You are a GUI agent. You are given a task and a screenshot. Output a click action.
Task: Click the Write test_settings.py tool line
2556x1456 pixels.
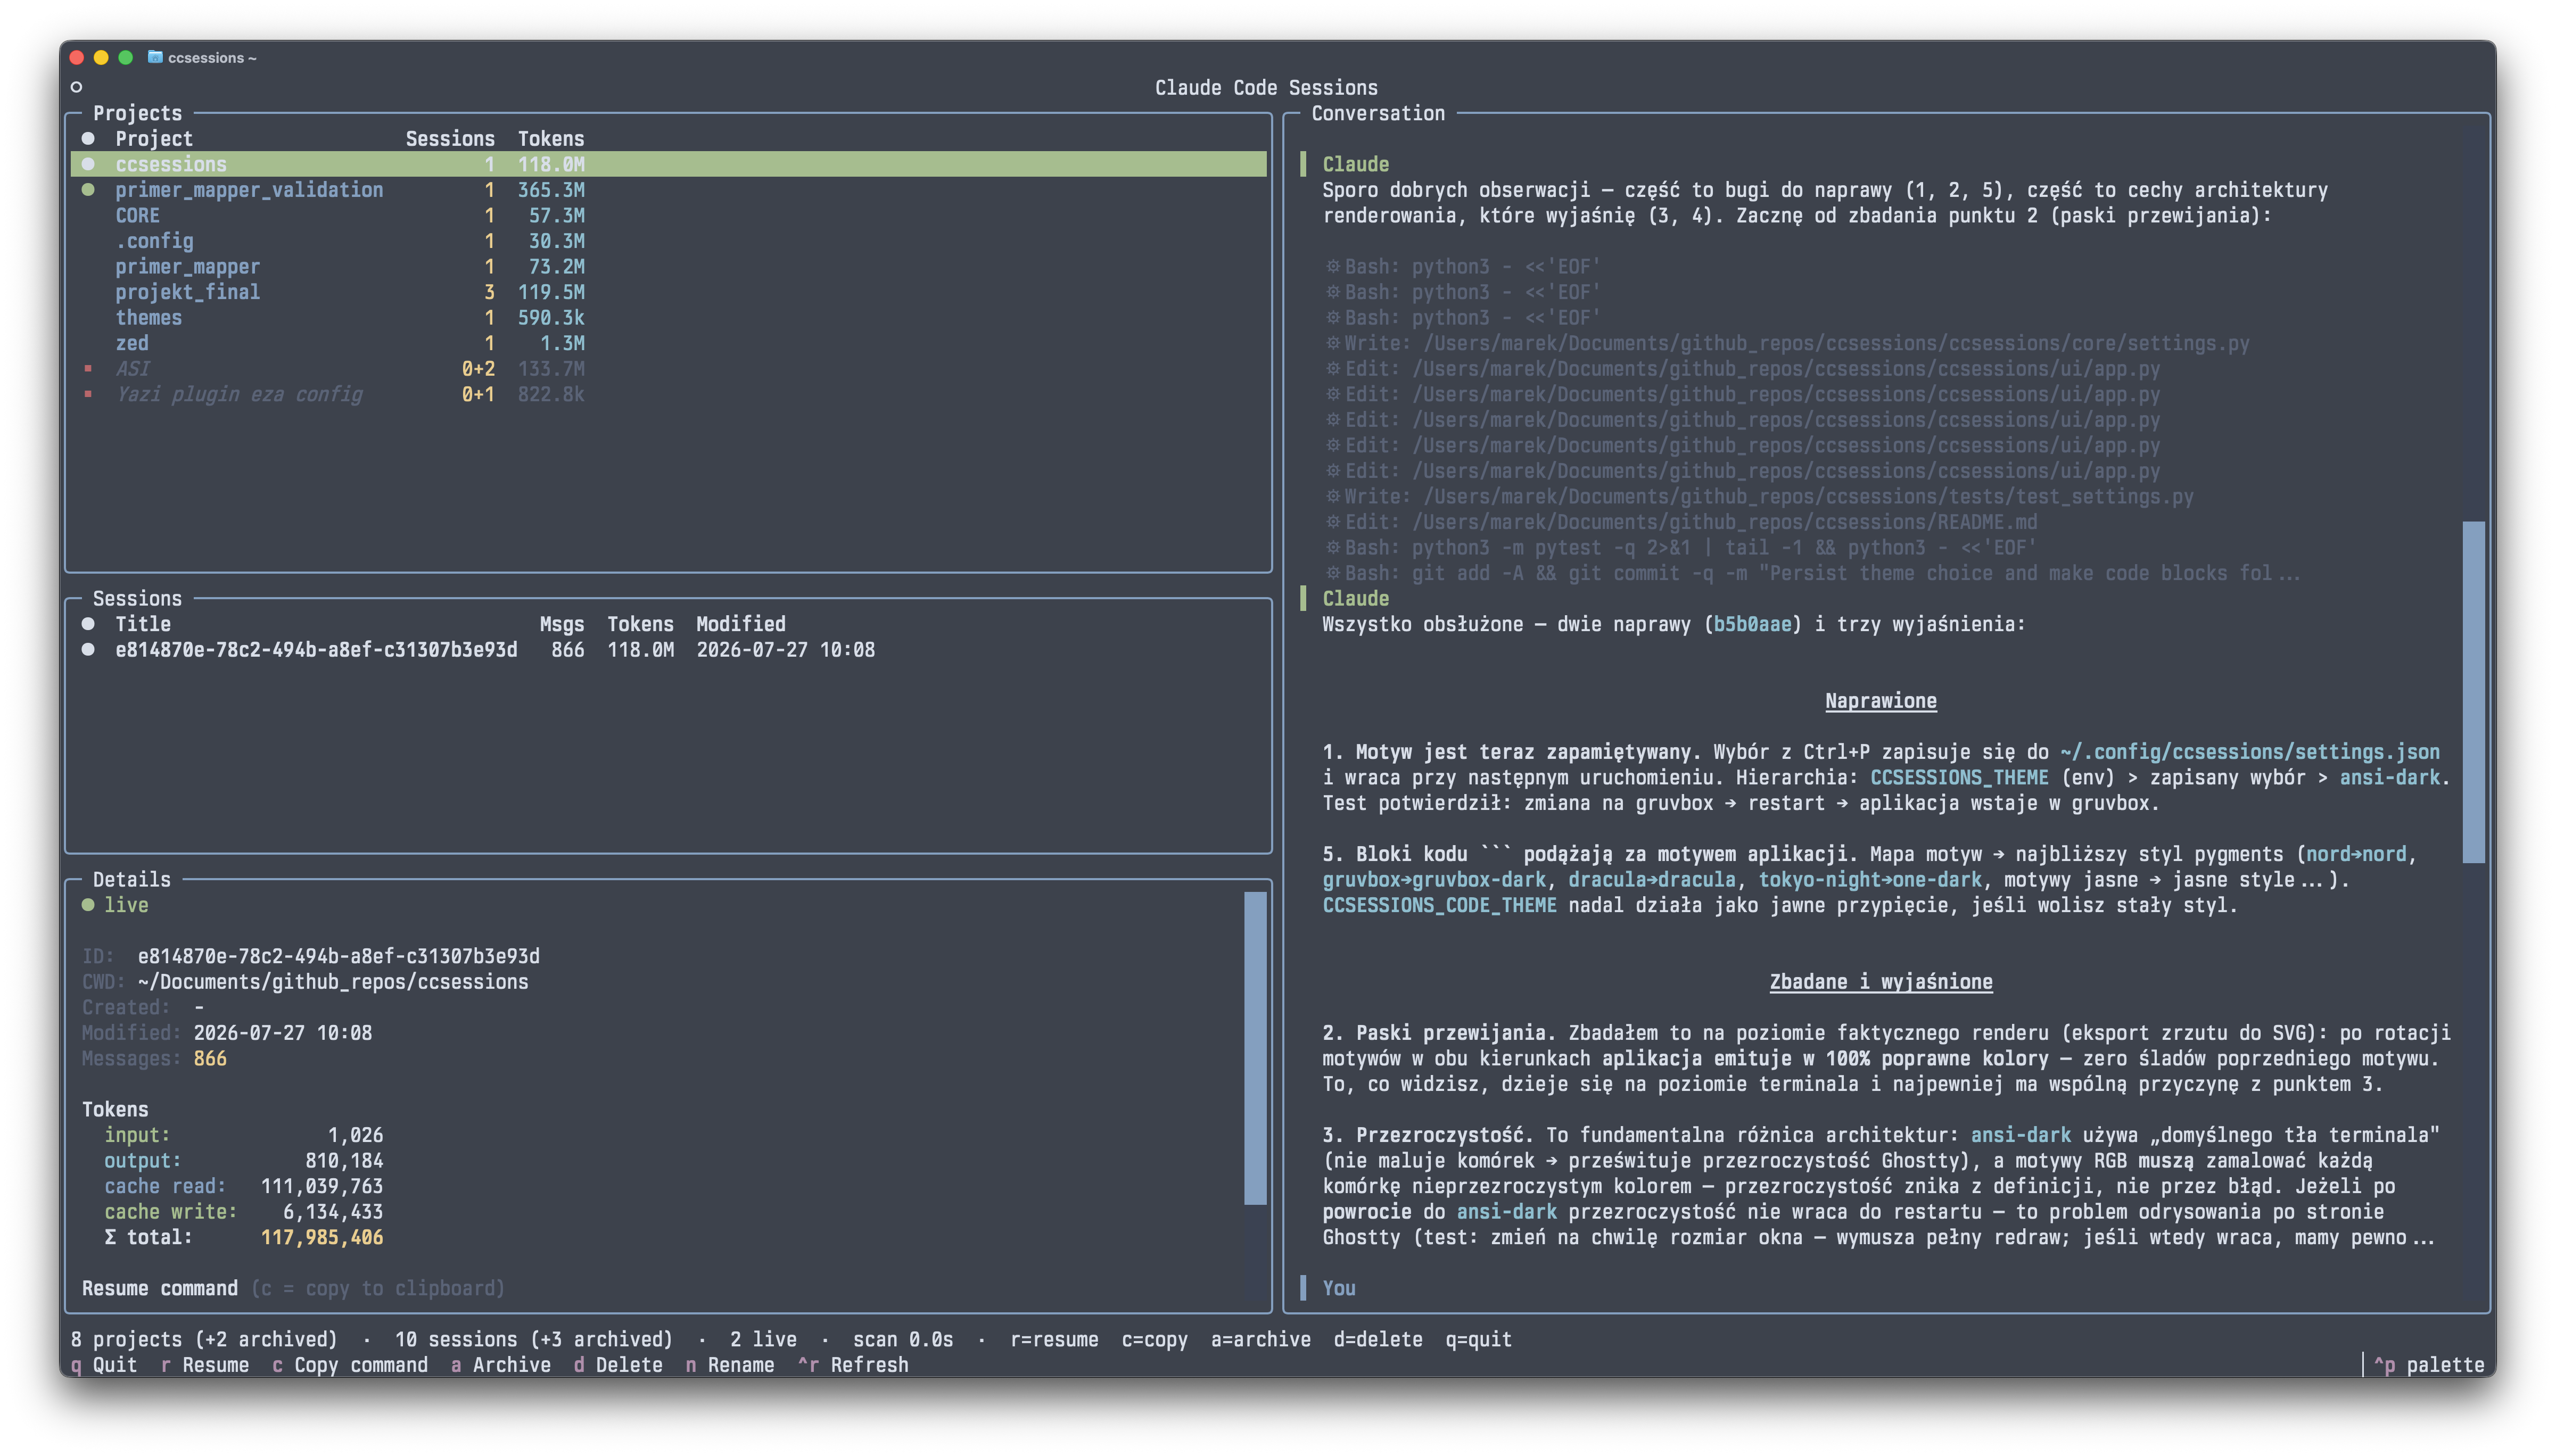1759,497
